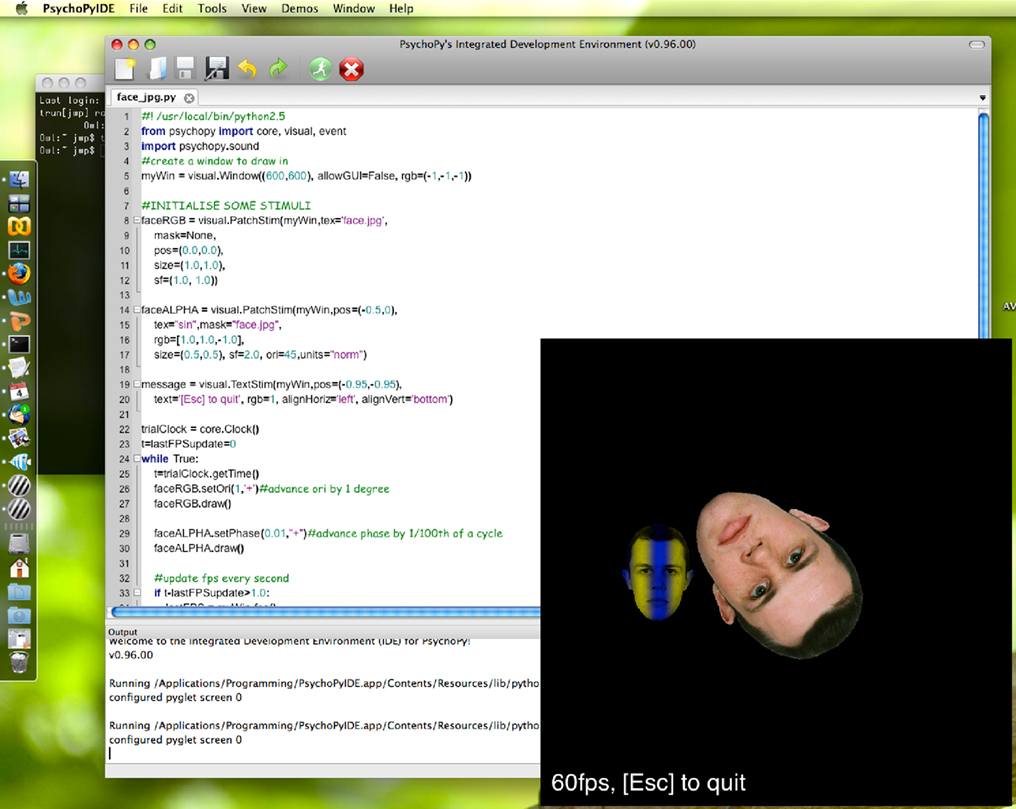Open a file using the folder toolbar icon
The image size is (1016, 809).
tap(157, 69)
